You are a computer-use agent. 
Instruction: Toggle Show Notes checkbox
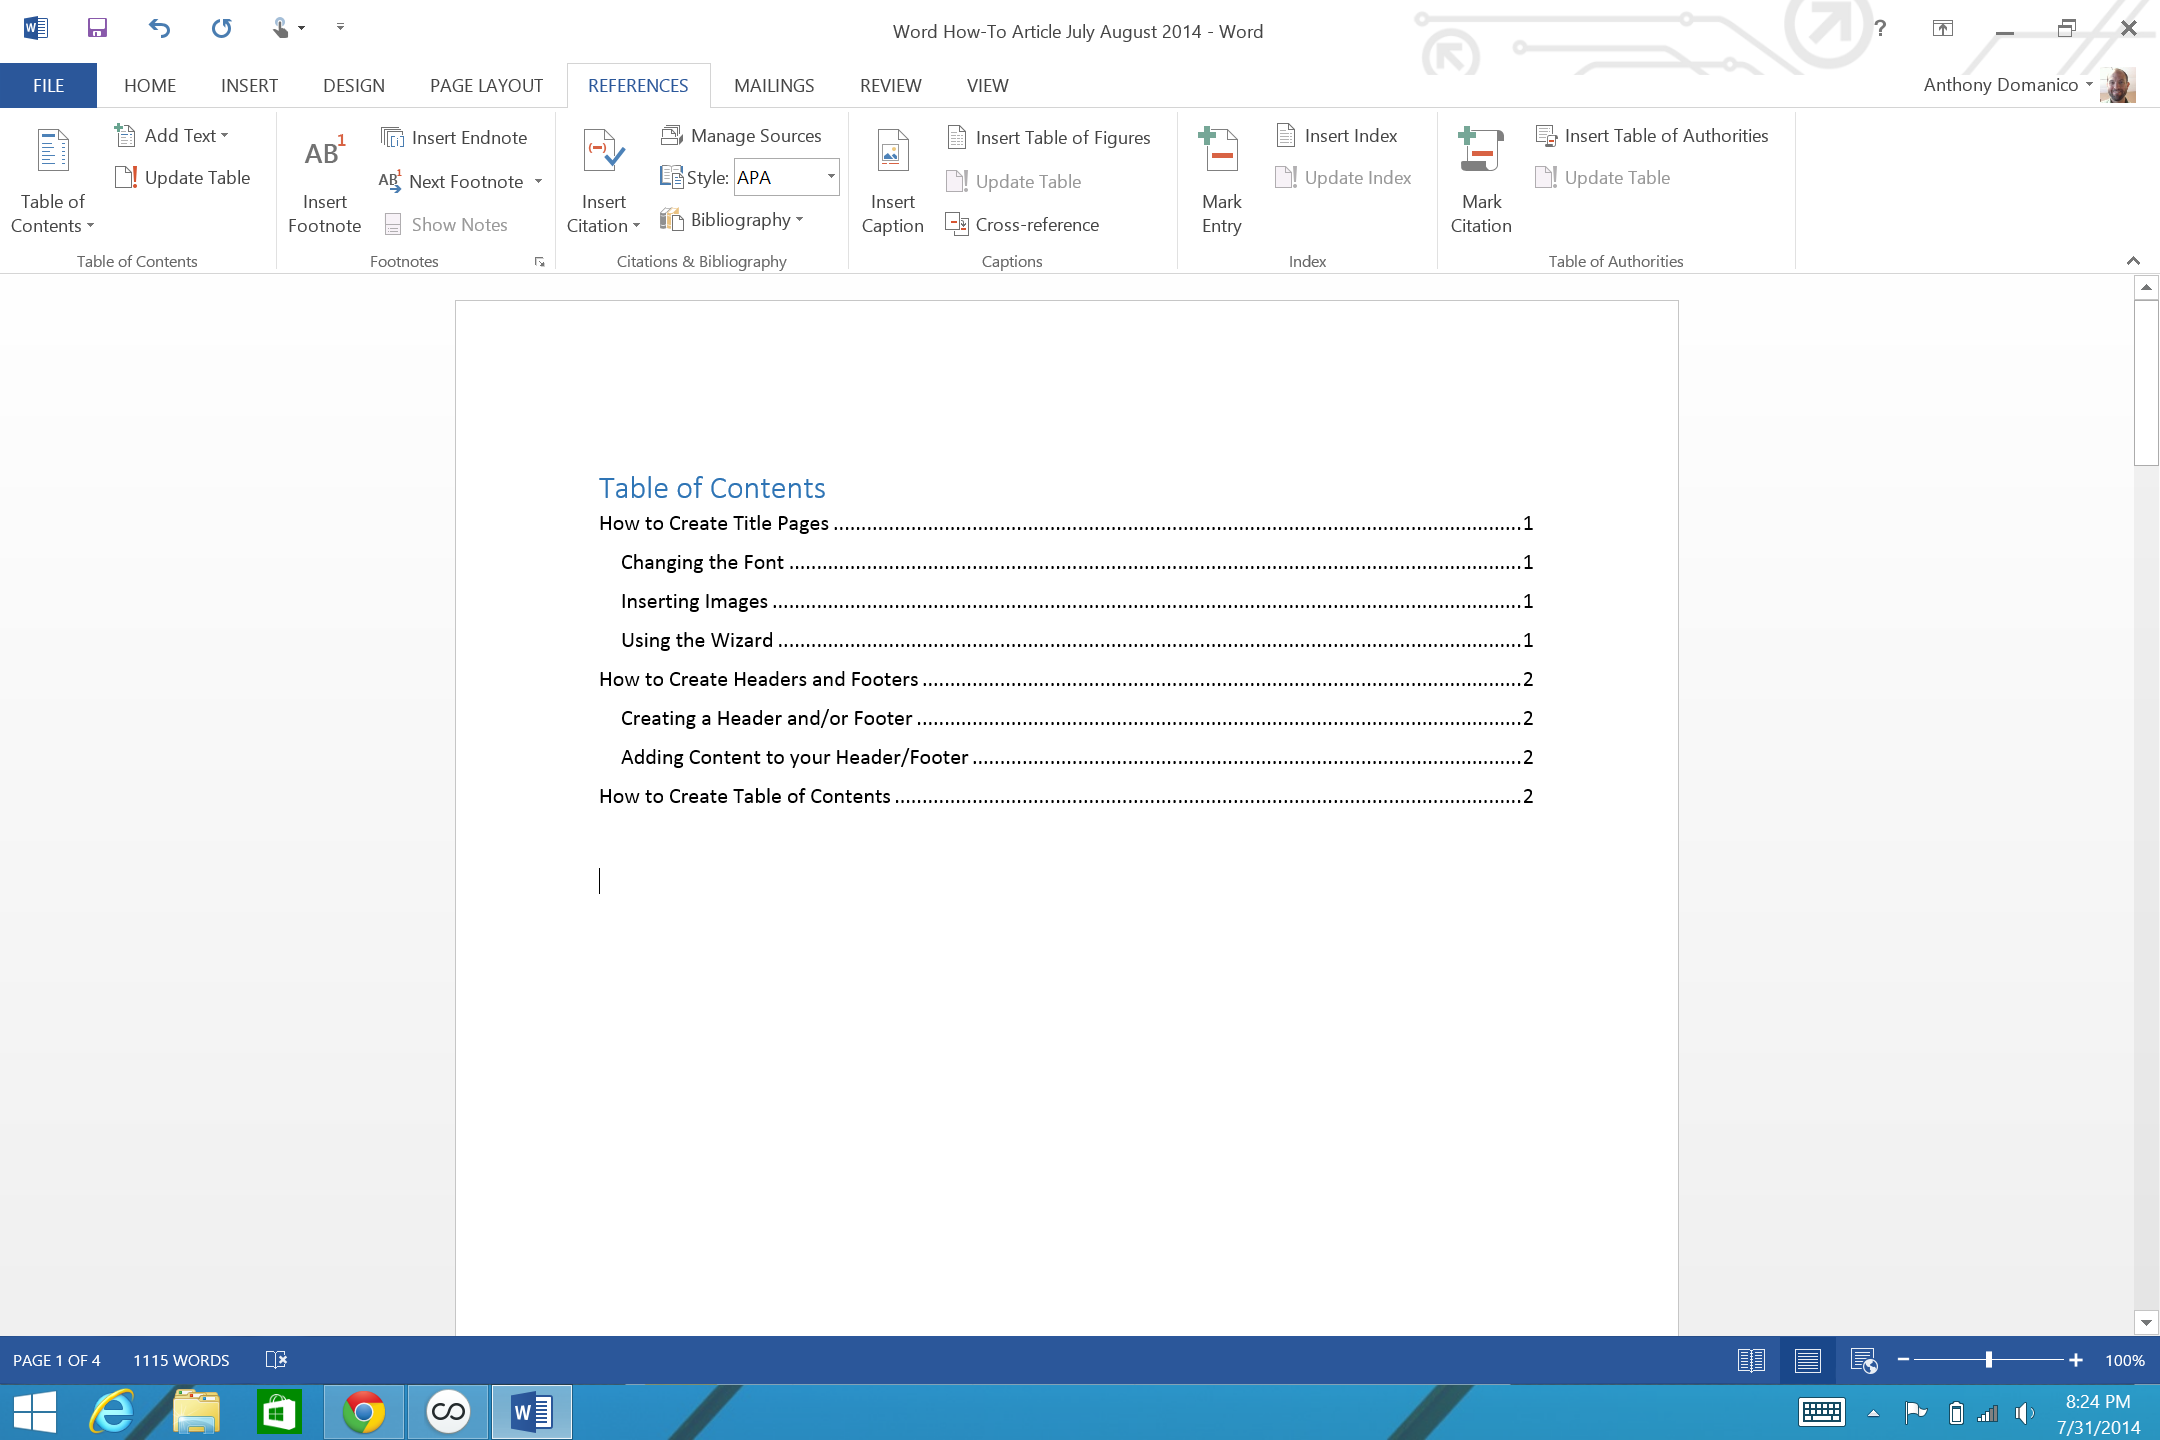(447, 223)
